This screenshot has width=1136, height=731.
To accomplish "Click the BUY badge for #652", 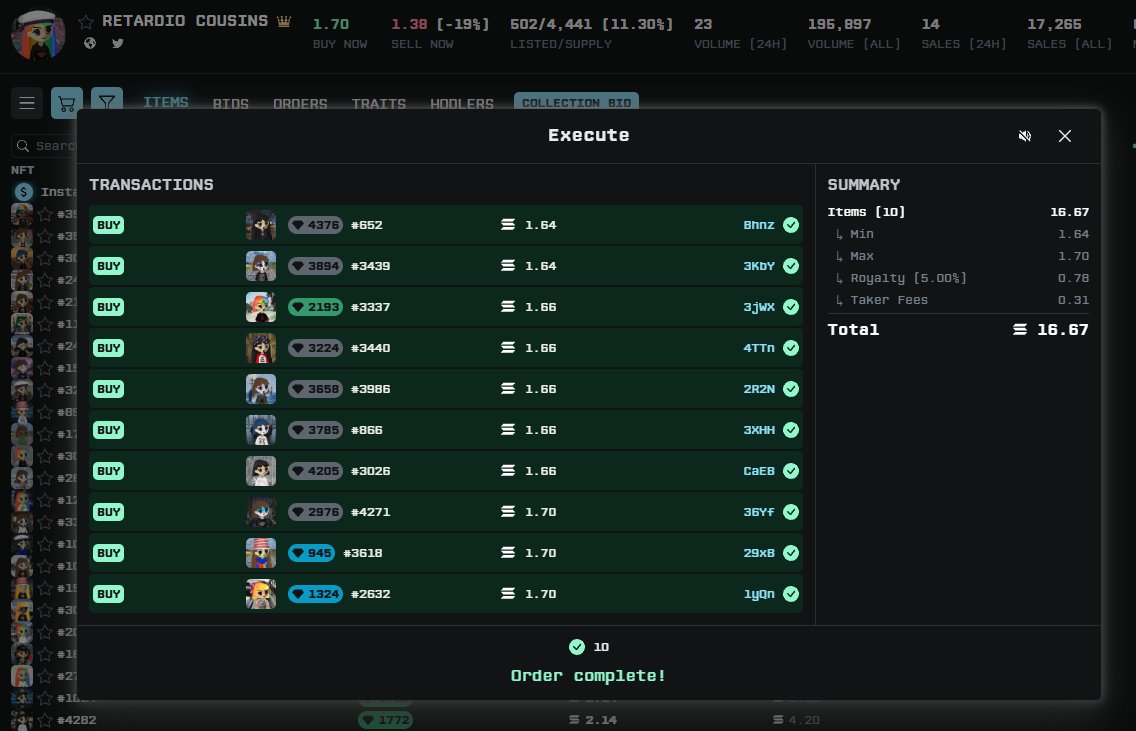I will [109, 225].
